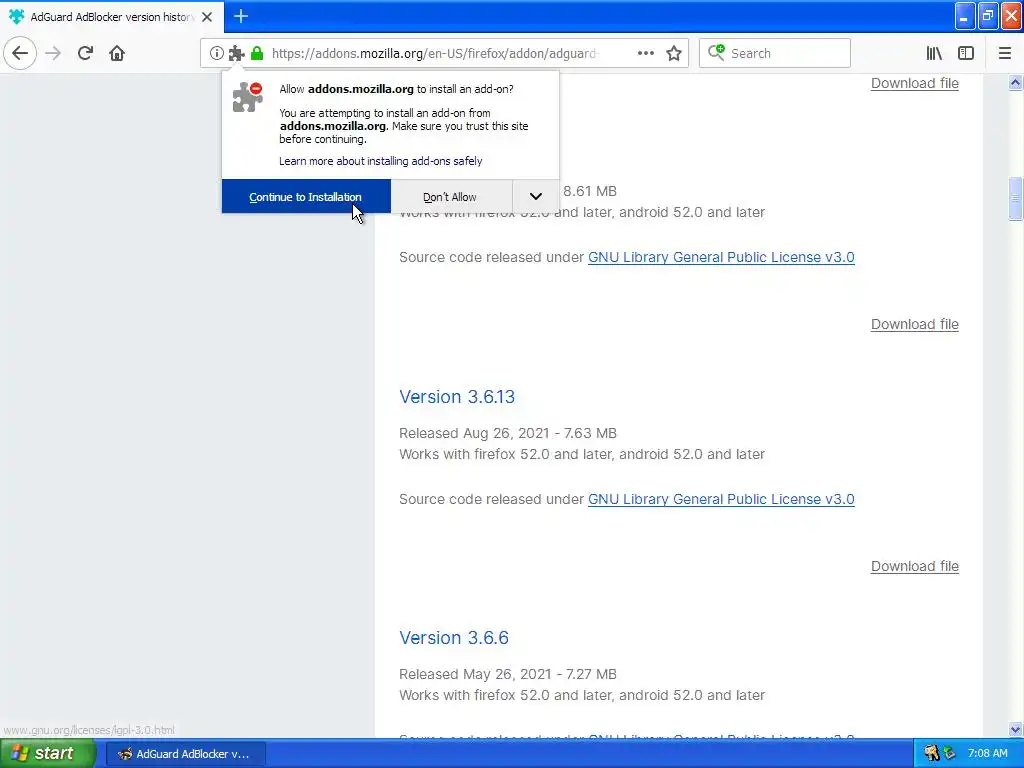
Task: Click Download file link above Version 3.6.6
Action: [914, 566]
